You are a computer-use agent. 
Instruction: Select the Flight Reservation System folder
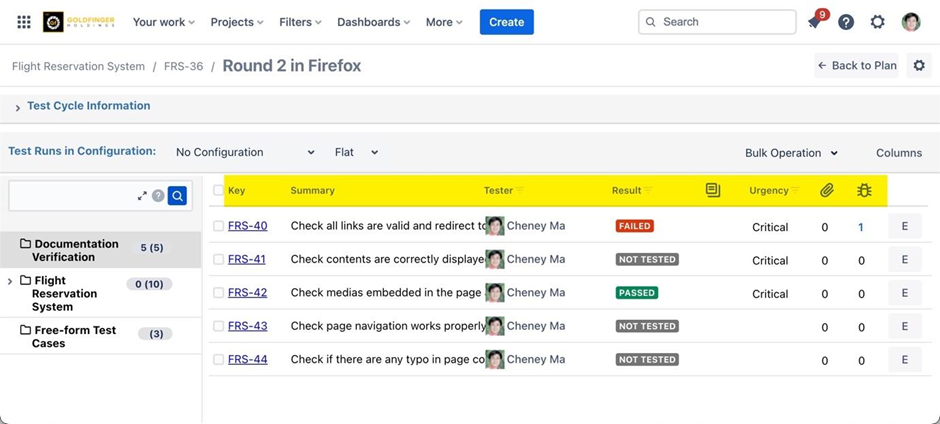click(65, 294)
